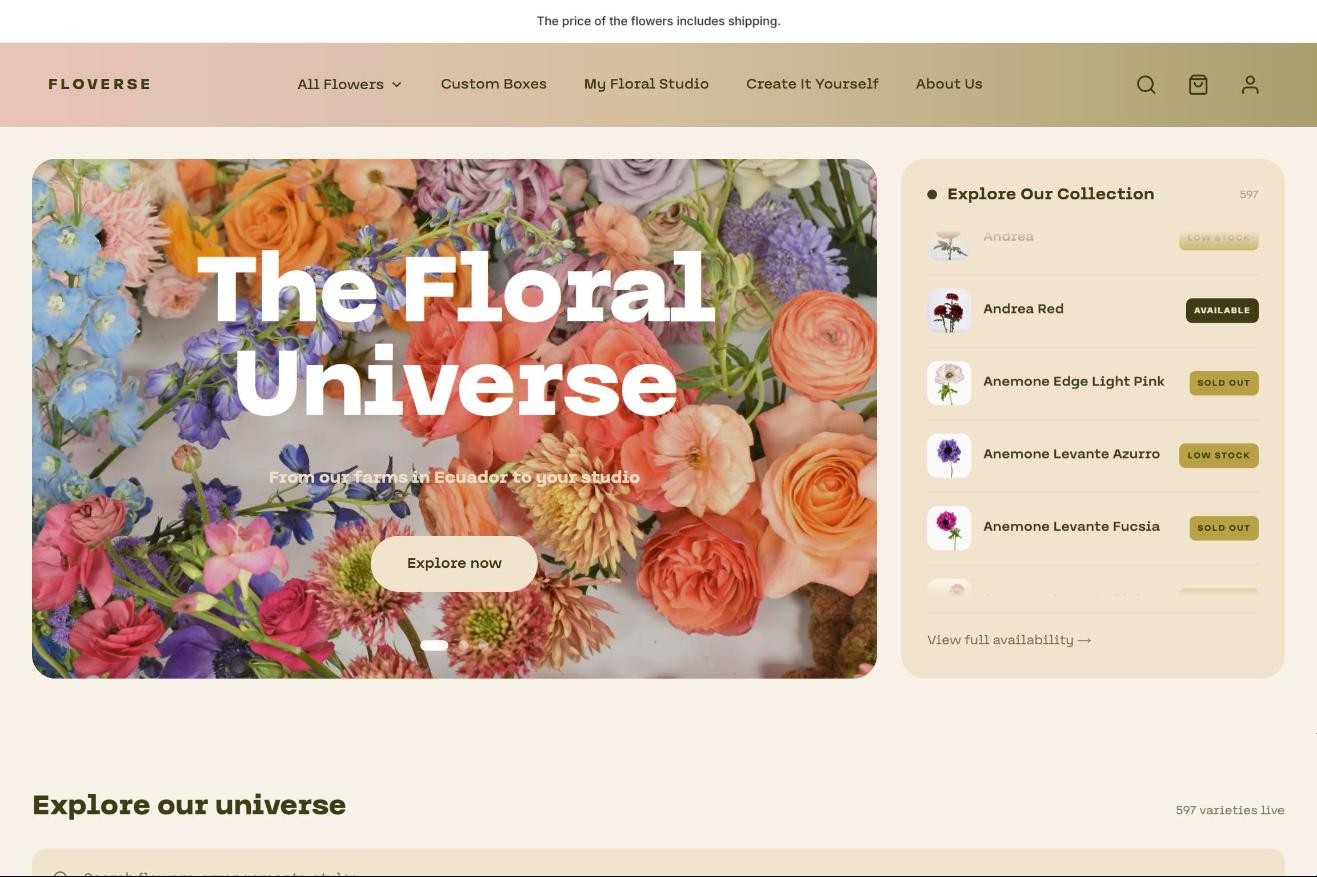1317x877 pixels.
Task: Click the AVAILABLE badge for Andrea Red
Action: (1222, 310)
